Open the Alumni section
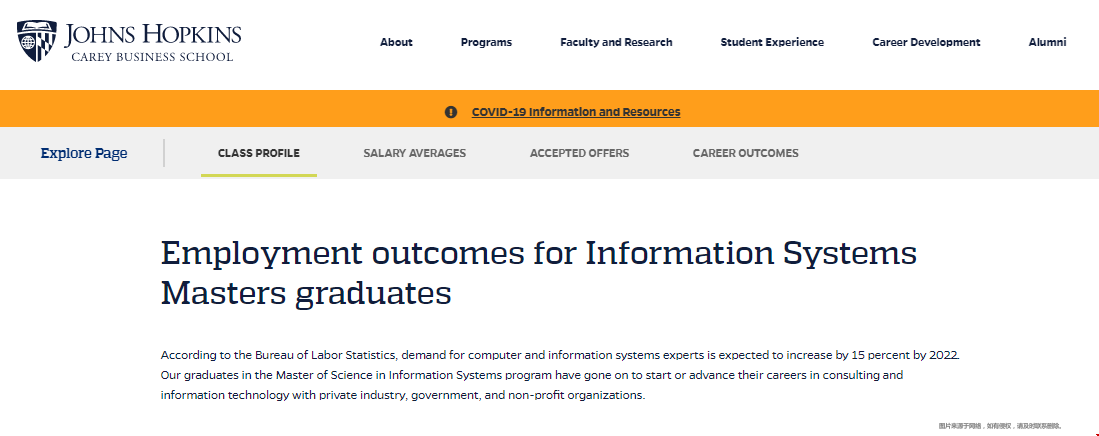Viewport: 1099px width, 436px height. 1047,42
